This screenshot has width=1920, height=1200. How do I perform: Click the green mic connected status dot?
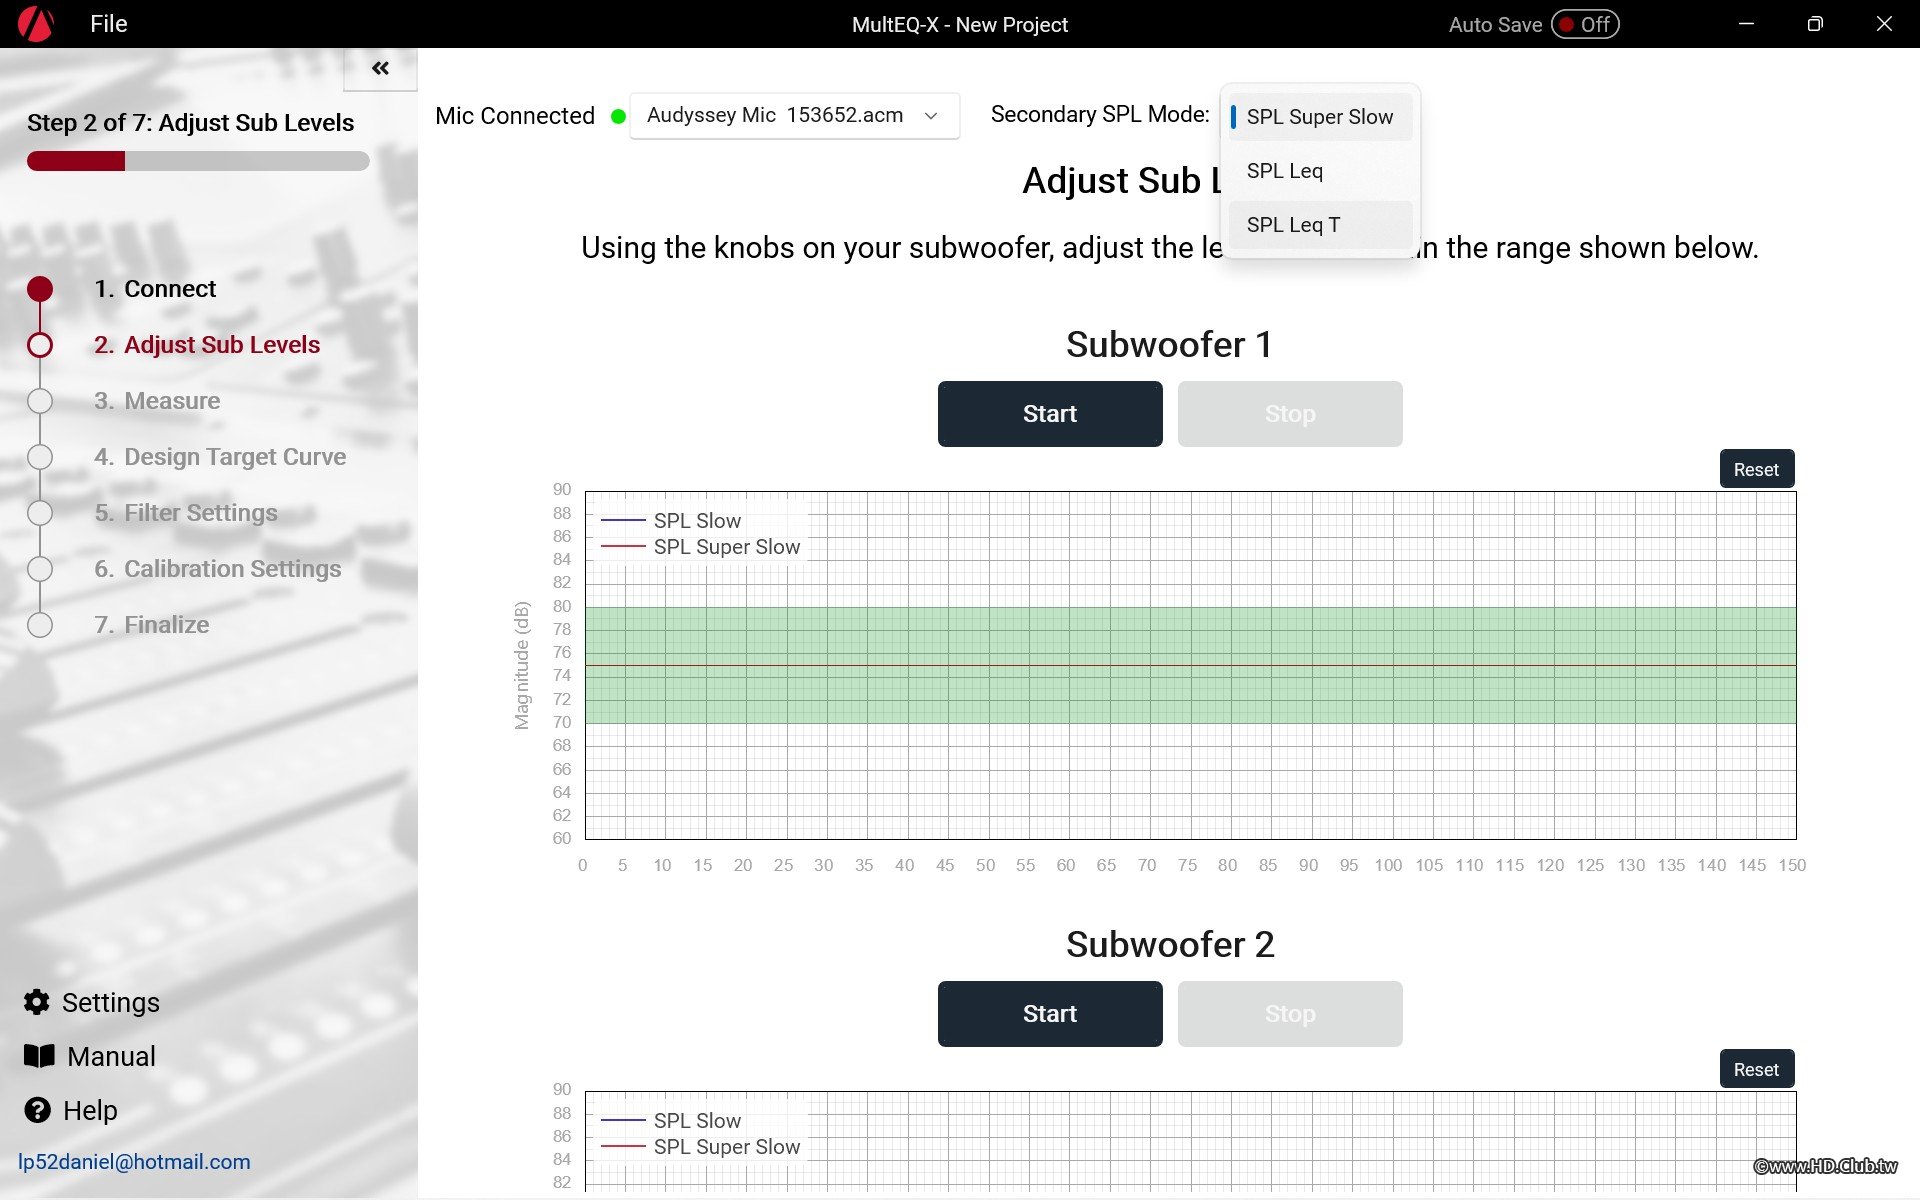click(618, 116)
